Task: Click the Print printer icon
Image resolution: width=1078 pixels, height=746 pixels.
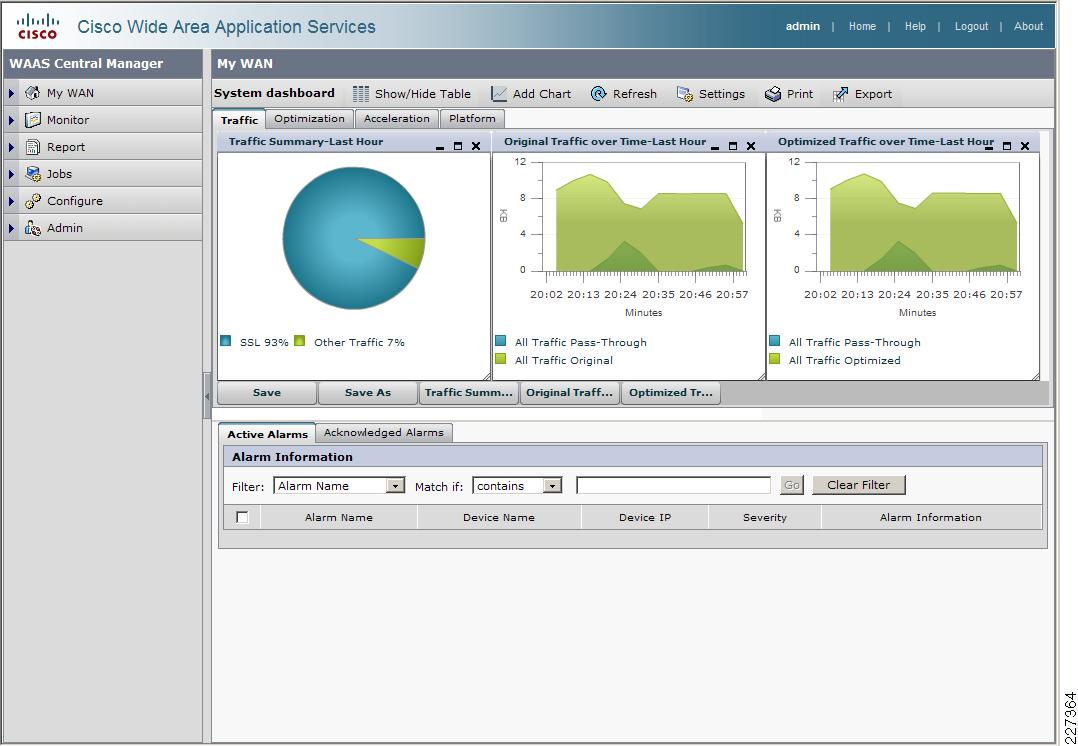Action: click(x=773, y=94)
